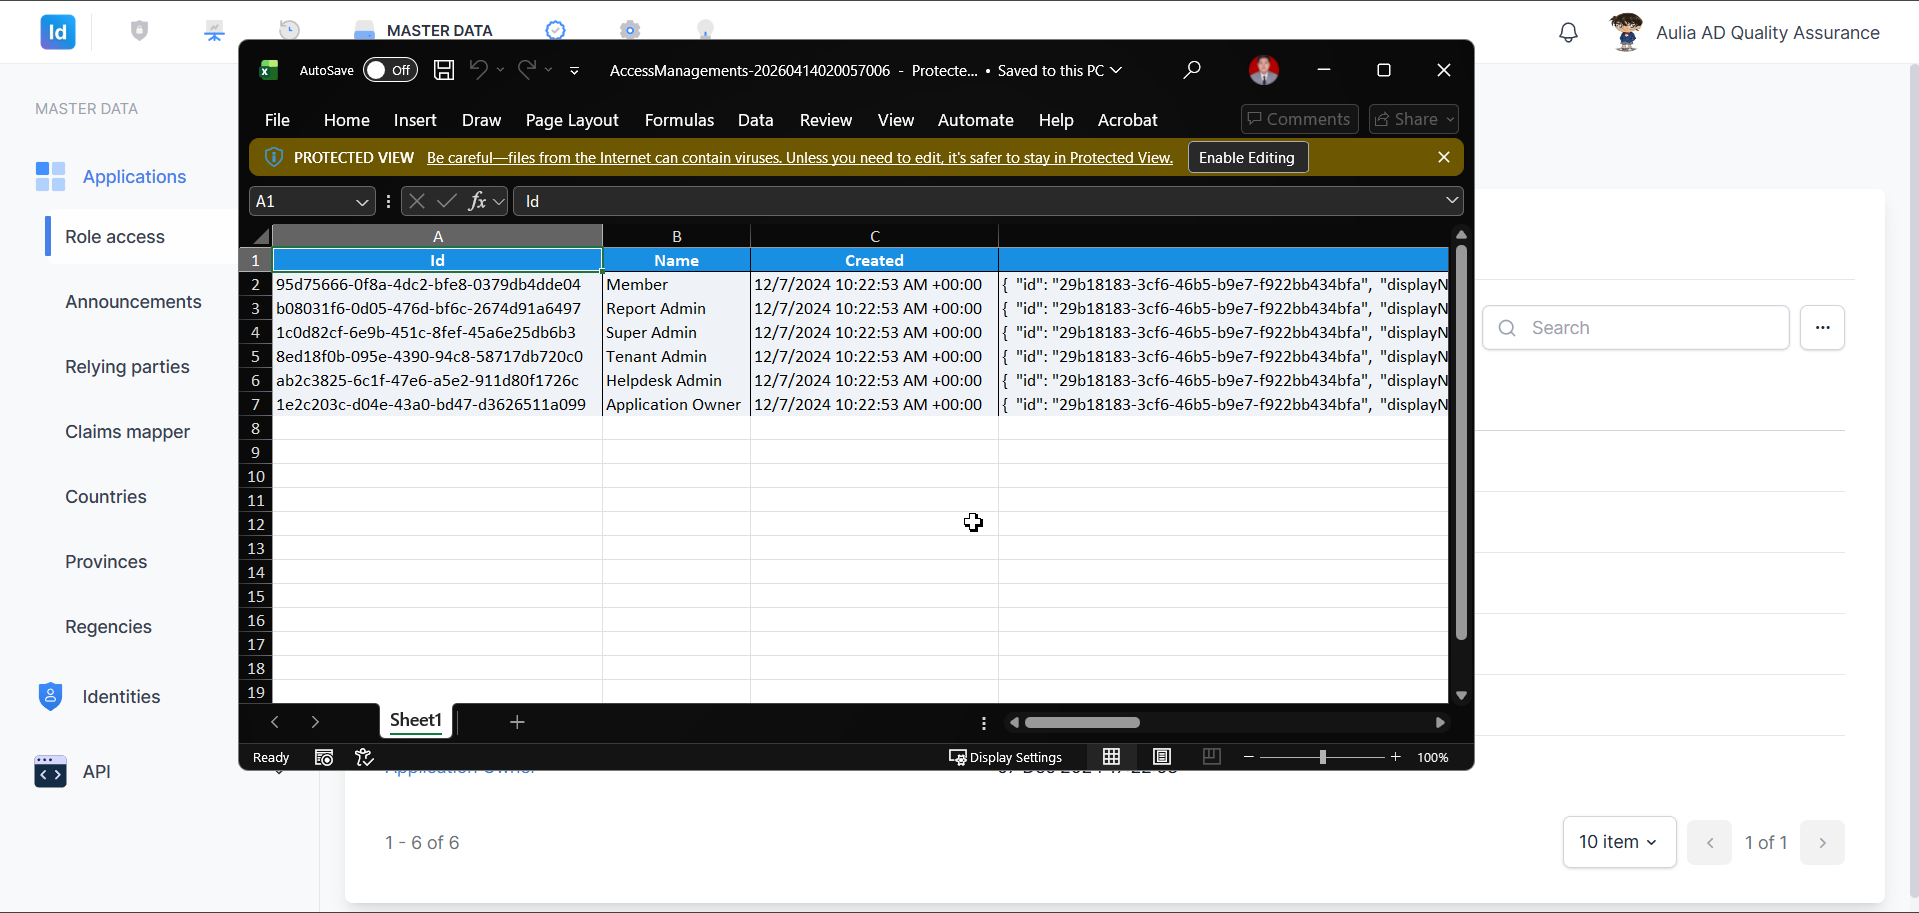The image size is (1919, 913).
Task: Click the next sheet navigation arrow
Action: [x=315, y=722]
